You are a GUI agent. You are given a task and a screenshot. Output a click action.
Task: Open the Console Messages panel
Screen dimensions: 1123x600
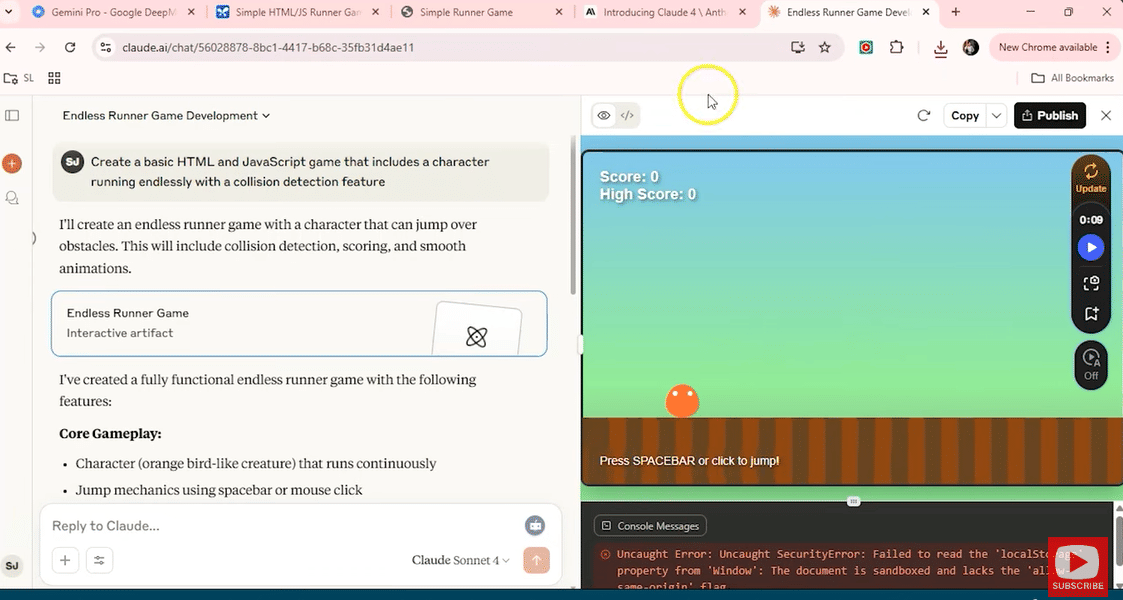point(650,526)
